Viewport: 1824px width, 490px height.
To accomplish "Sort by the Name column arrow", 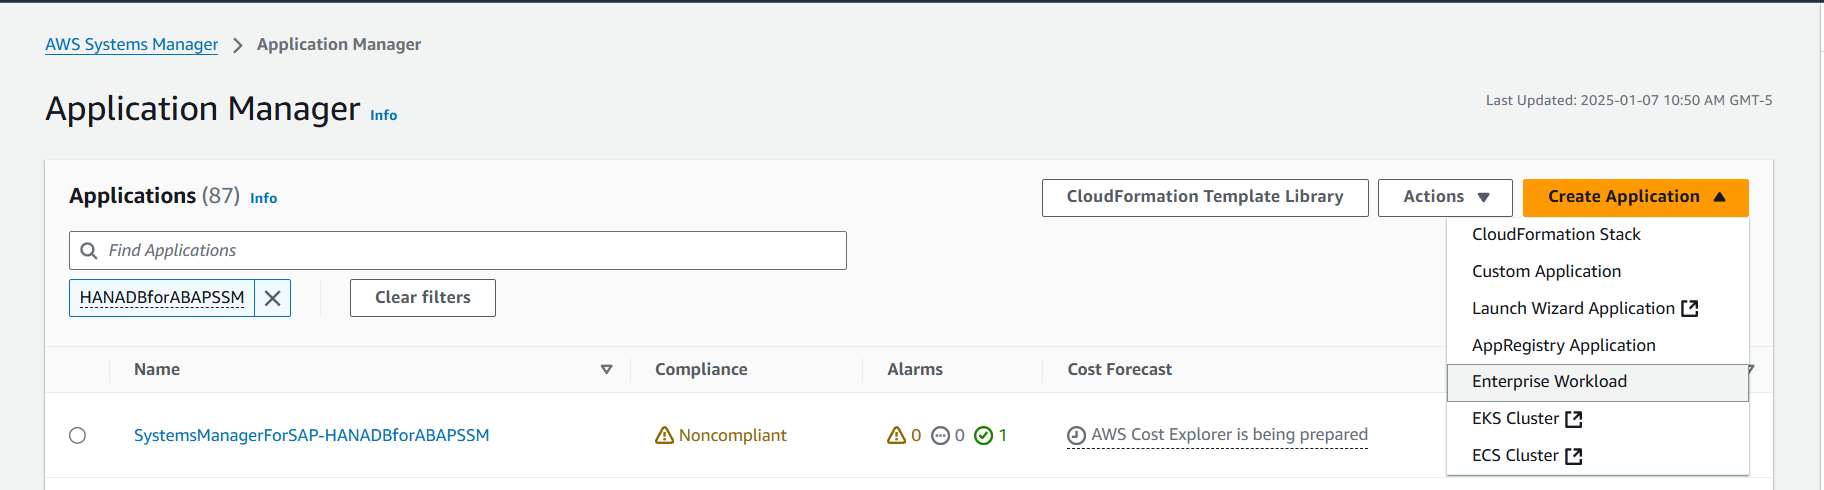I will (606, 369).
